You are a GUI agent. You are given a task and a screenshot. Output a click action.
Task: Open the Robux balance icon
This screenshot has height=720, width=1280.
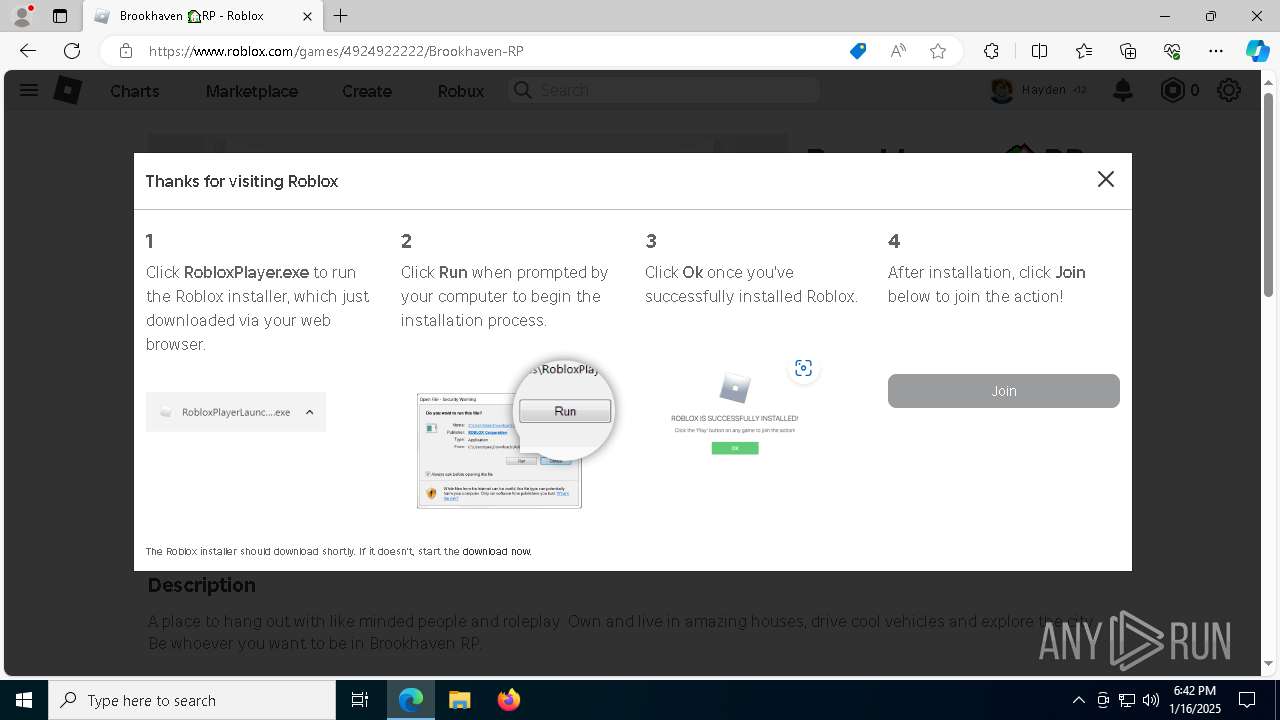tap(1172, 90)
